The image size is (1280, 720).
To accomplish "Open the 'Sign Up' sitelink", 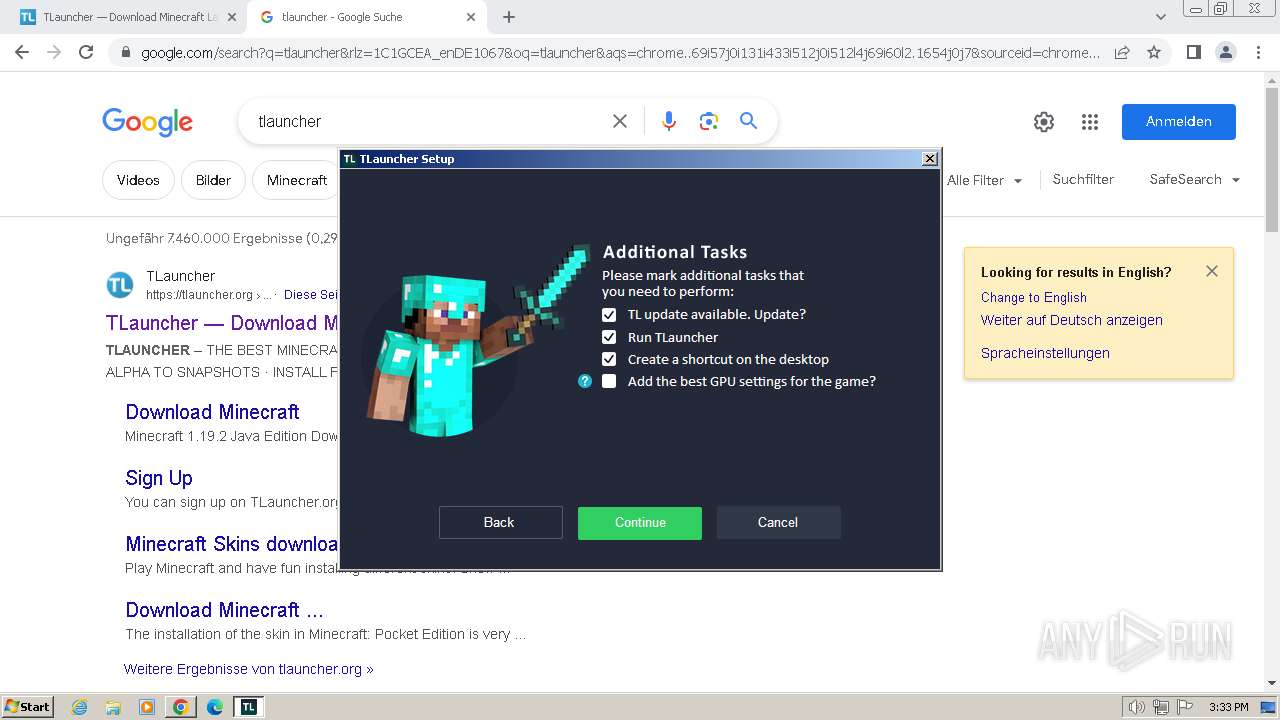I will pyautogui.click(x=159, y=478).
